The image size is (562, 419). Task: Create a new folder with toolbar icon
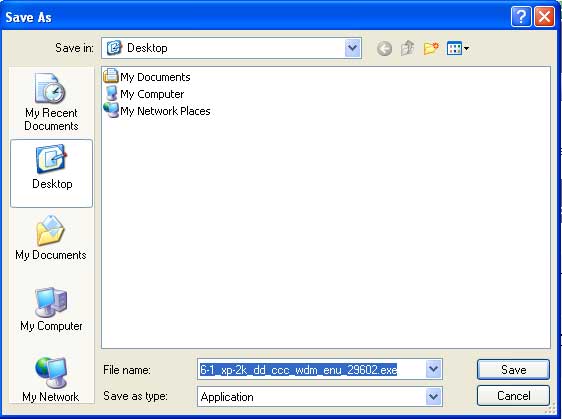431,48
